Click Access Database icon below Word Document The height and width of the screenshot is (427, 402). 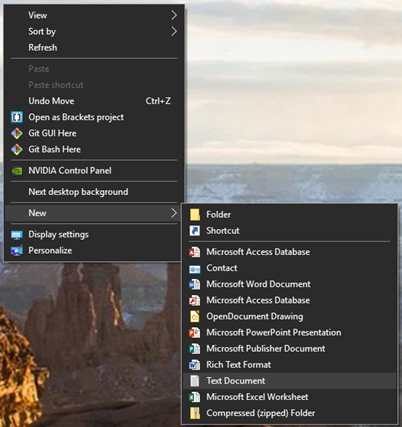click(195, 300)
